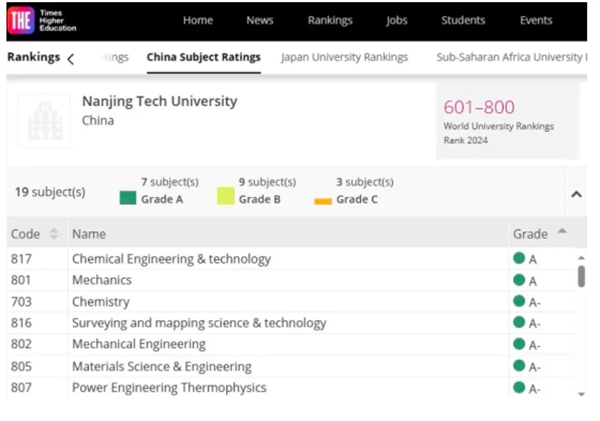Image resolution: width=600 pixels, height=421 pixels.
Task: Click the 7 subject(s) count
Action: coord(170,182)
